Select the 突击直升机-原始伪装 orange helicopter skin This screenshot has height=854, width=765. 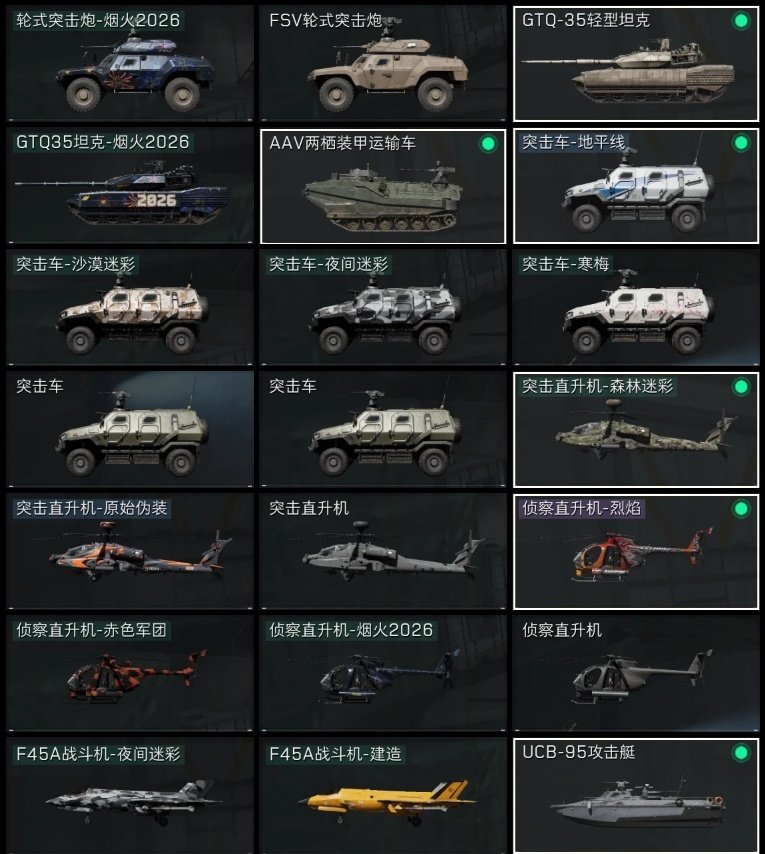coord(130,551)
